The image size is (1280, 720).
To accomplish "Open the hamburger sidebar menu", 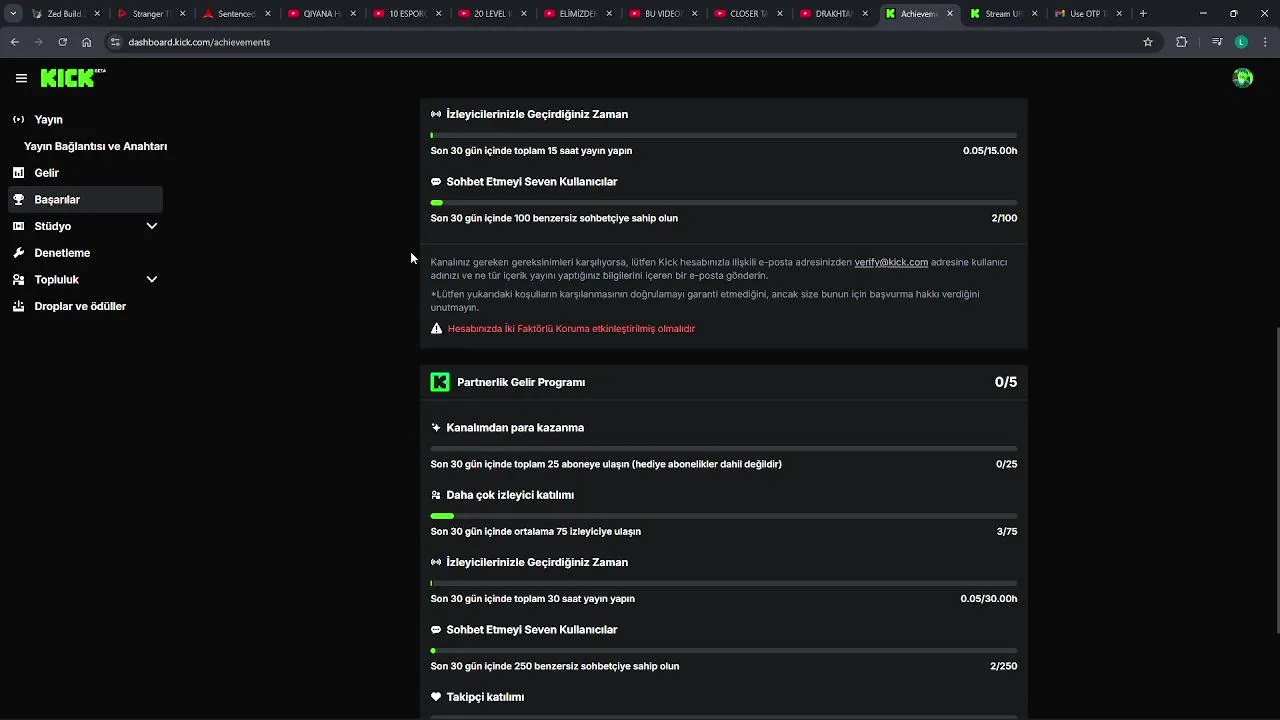I will [x=21, y=78].
